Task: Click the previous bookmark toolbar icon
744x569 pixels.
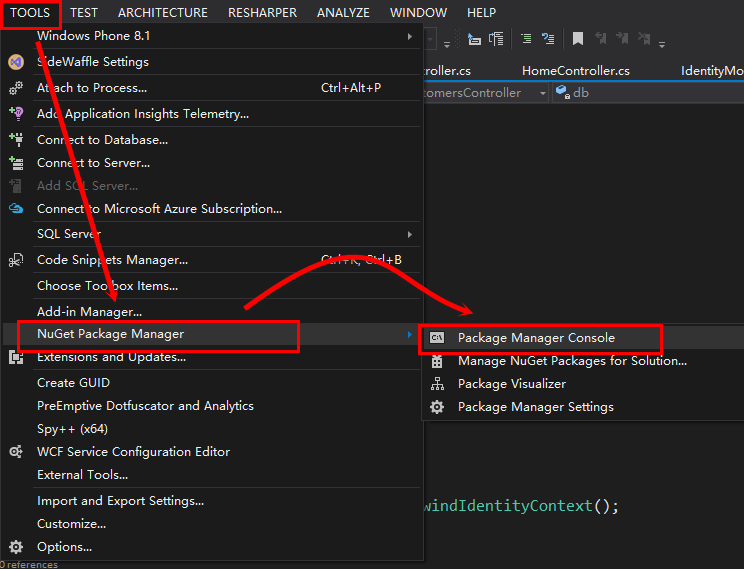Action: (x=601, y=38)
